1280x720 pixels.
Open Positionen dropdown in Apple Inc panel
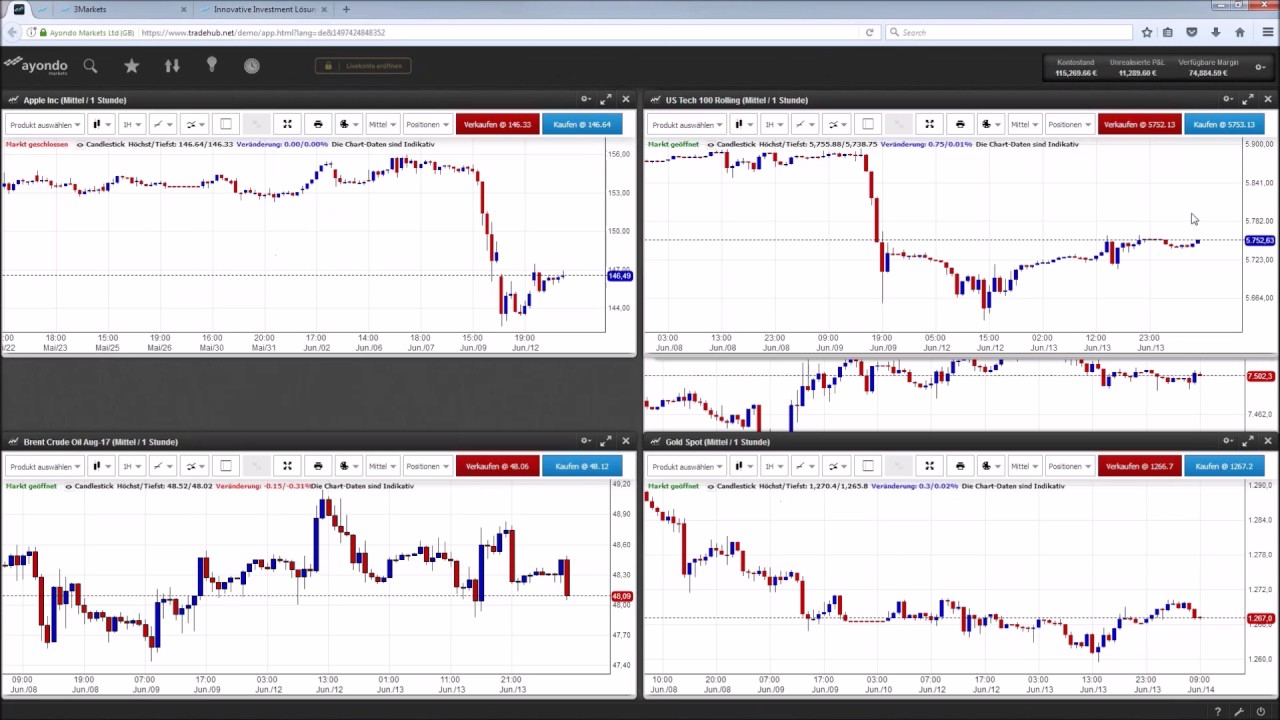point(427,124)
